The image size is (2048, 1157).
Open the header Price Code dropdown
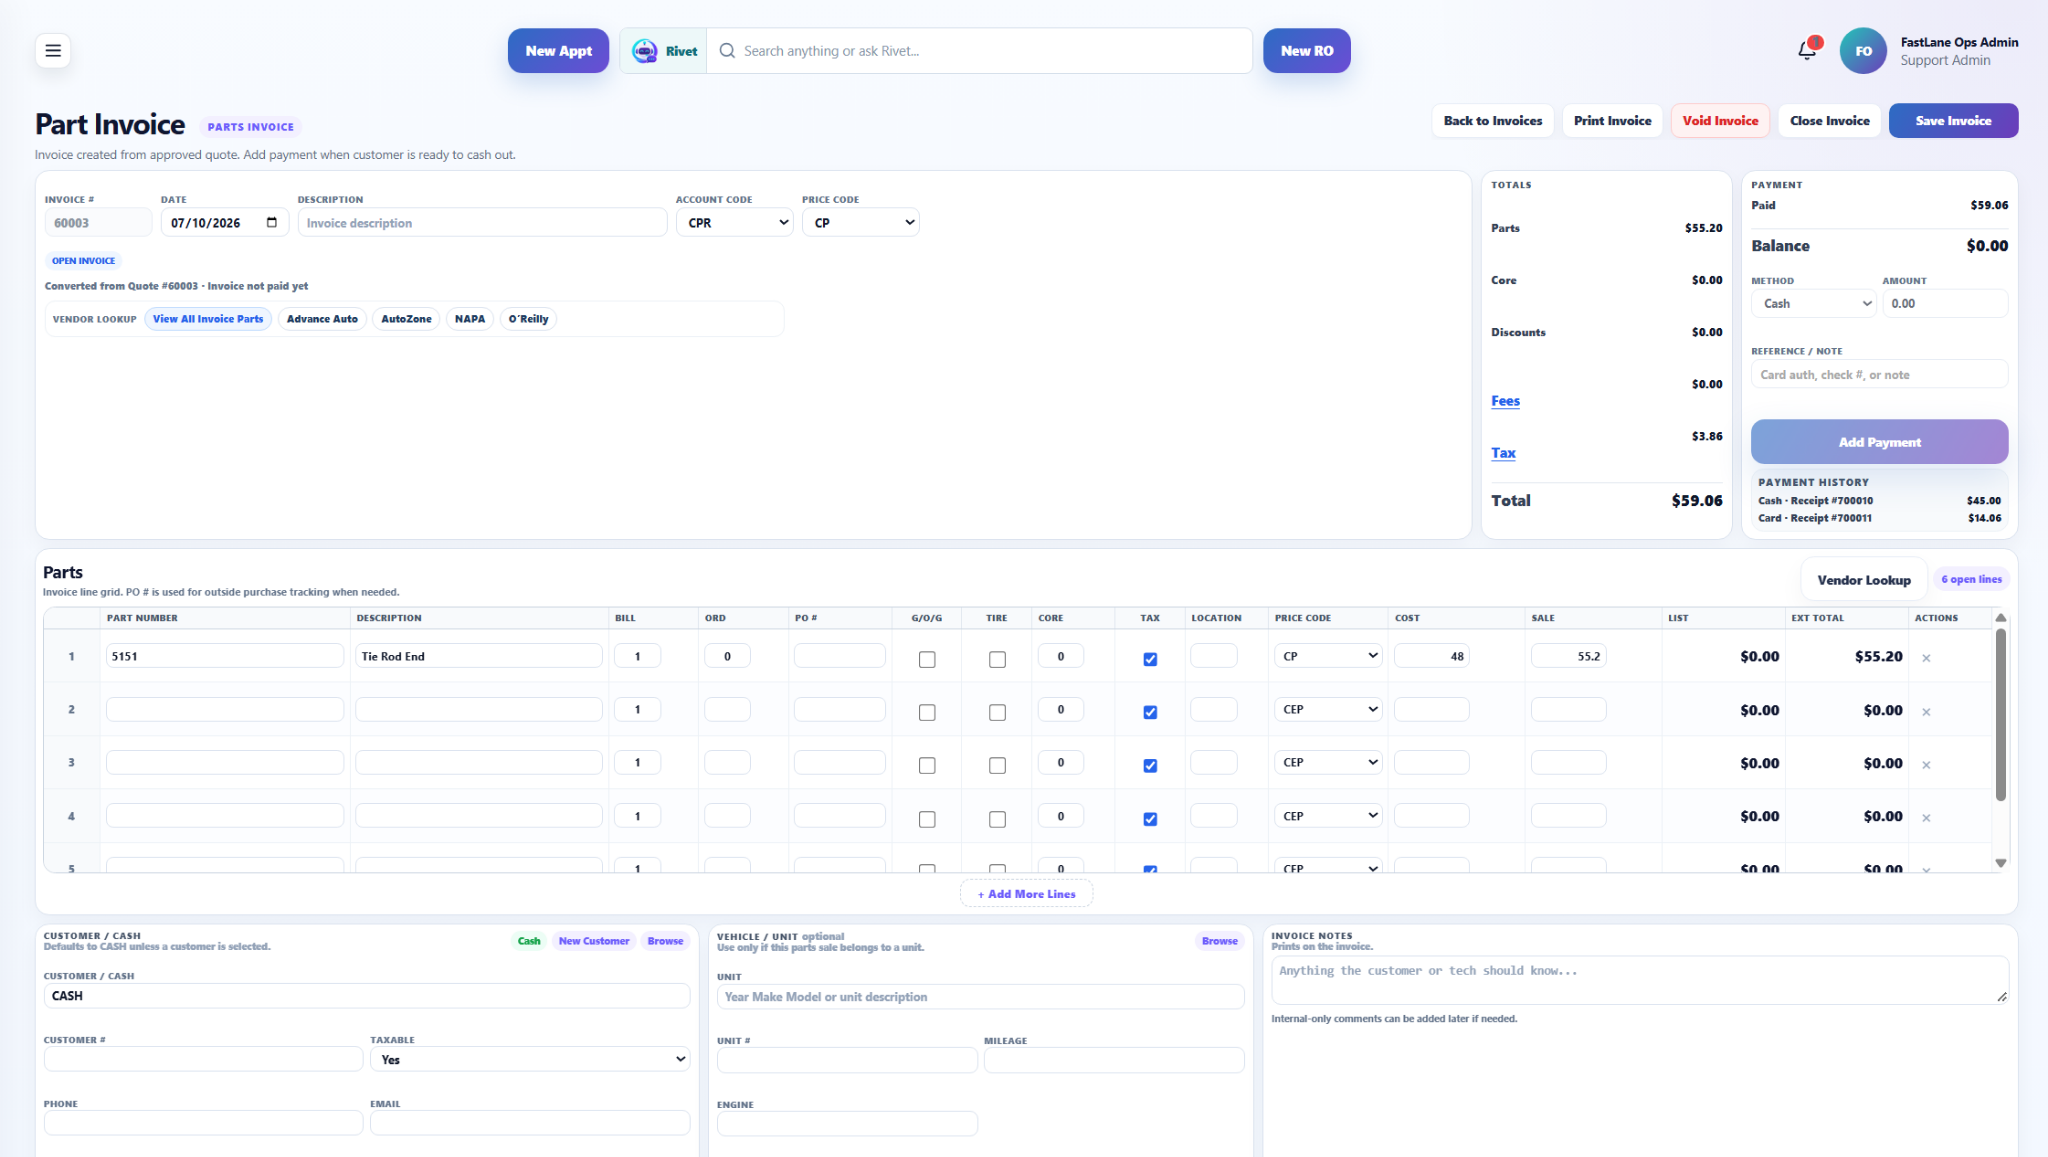tap(861, 222)
